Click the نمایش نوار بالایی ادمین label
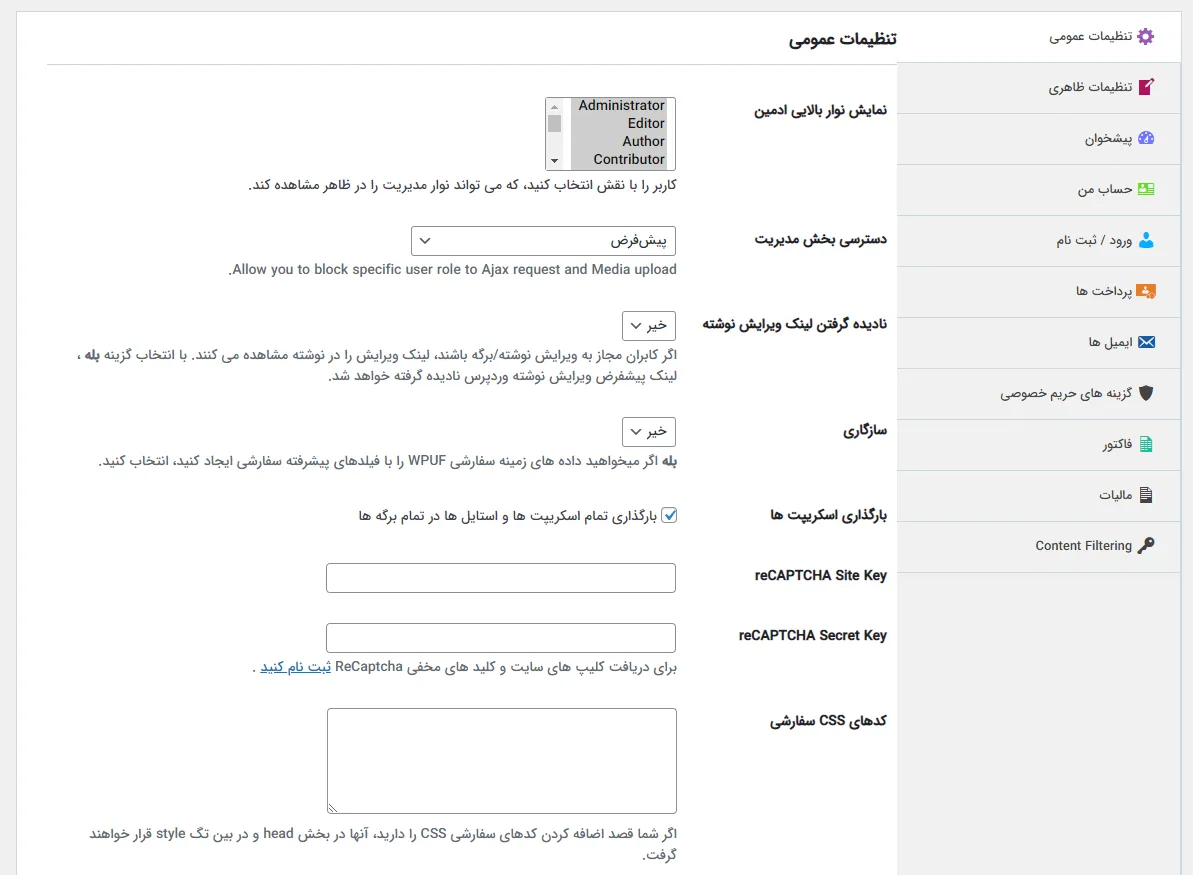 [x=820, y=110]
